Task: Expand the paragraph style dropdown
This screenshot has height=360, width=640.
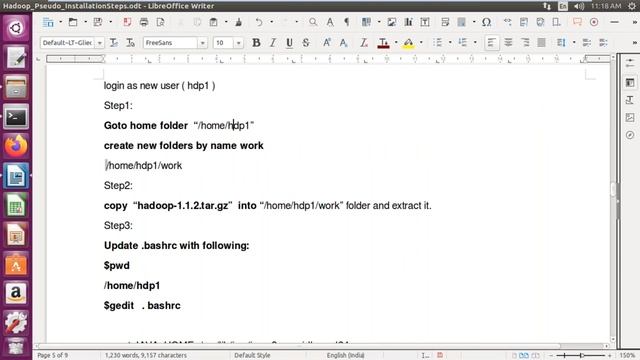Action: point(99,43)
